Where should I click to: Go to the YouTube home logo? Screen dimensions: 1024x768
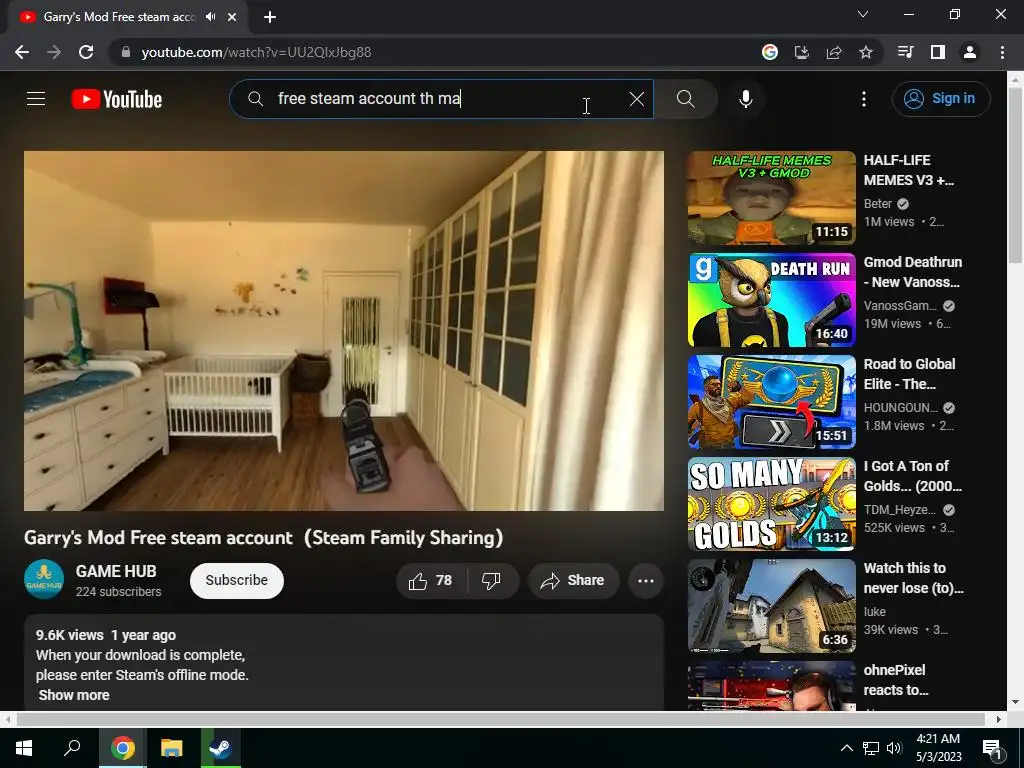(x=117, y=99)
